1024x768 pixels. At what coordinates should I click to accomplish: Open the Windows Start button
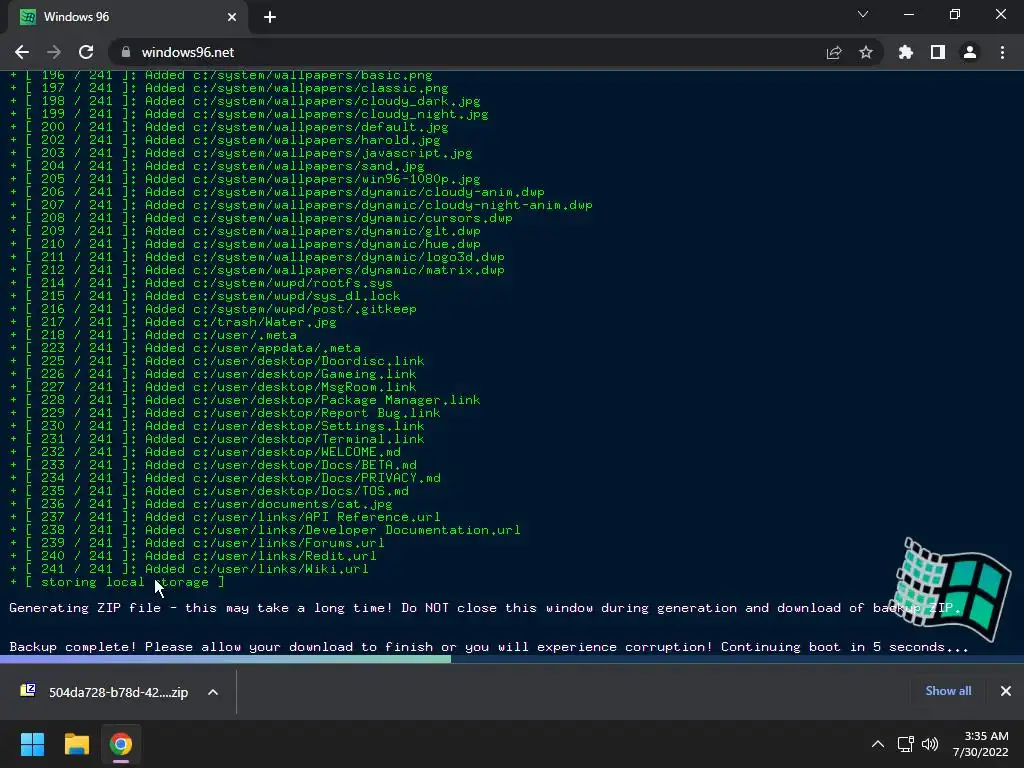(32, 744)
